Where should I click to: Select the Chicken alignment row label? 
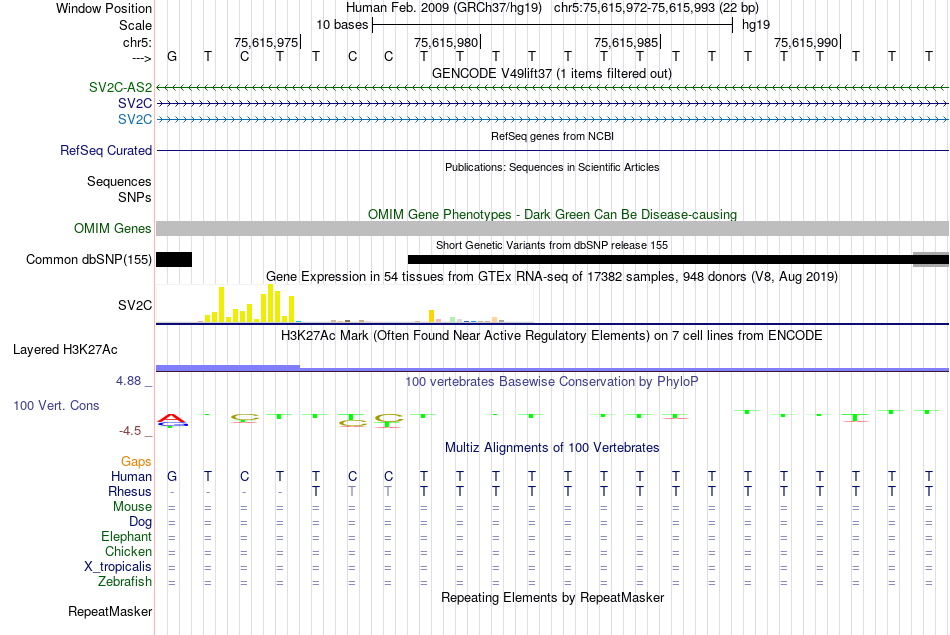(x=128, y=551)
